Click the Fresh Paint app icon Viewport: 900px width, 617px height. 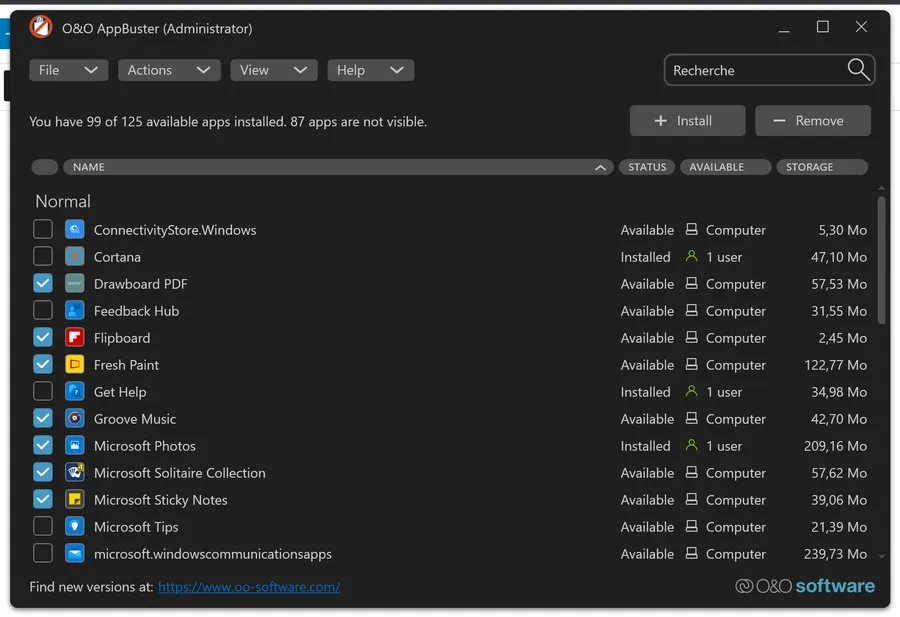pos(75,364)
